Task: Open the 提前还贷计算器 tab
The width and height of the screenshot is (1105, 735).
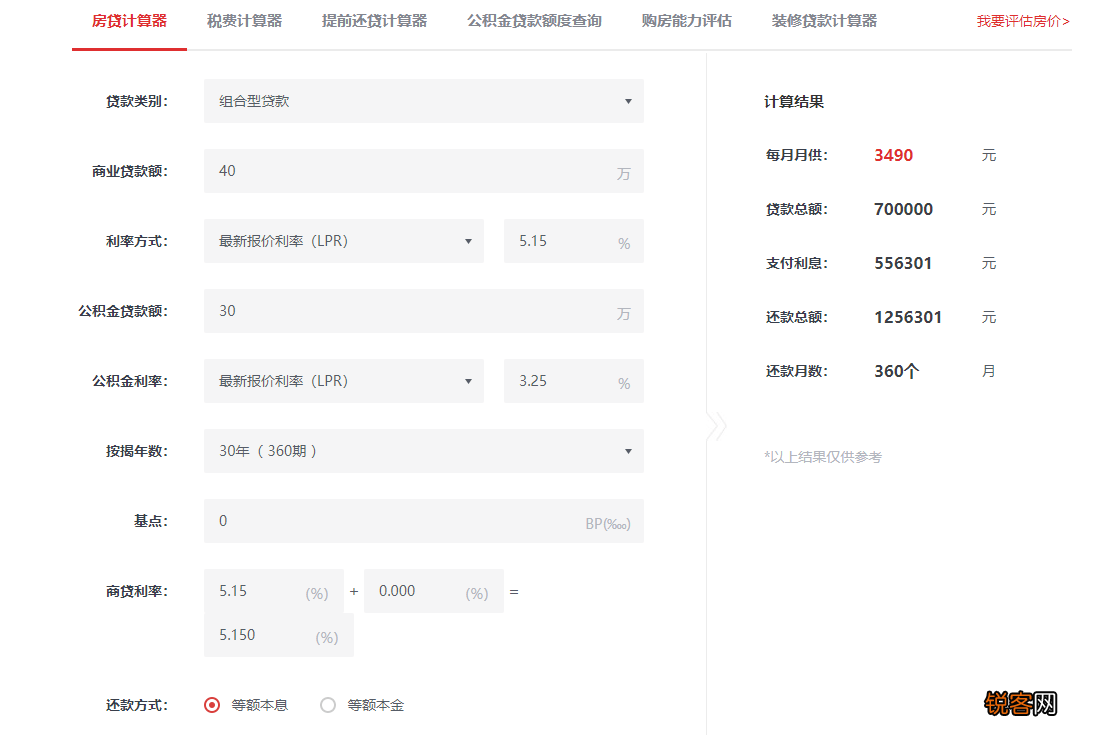Action: click(x=374, y=21)
